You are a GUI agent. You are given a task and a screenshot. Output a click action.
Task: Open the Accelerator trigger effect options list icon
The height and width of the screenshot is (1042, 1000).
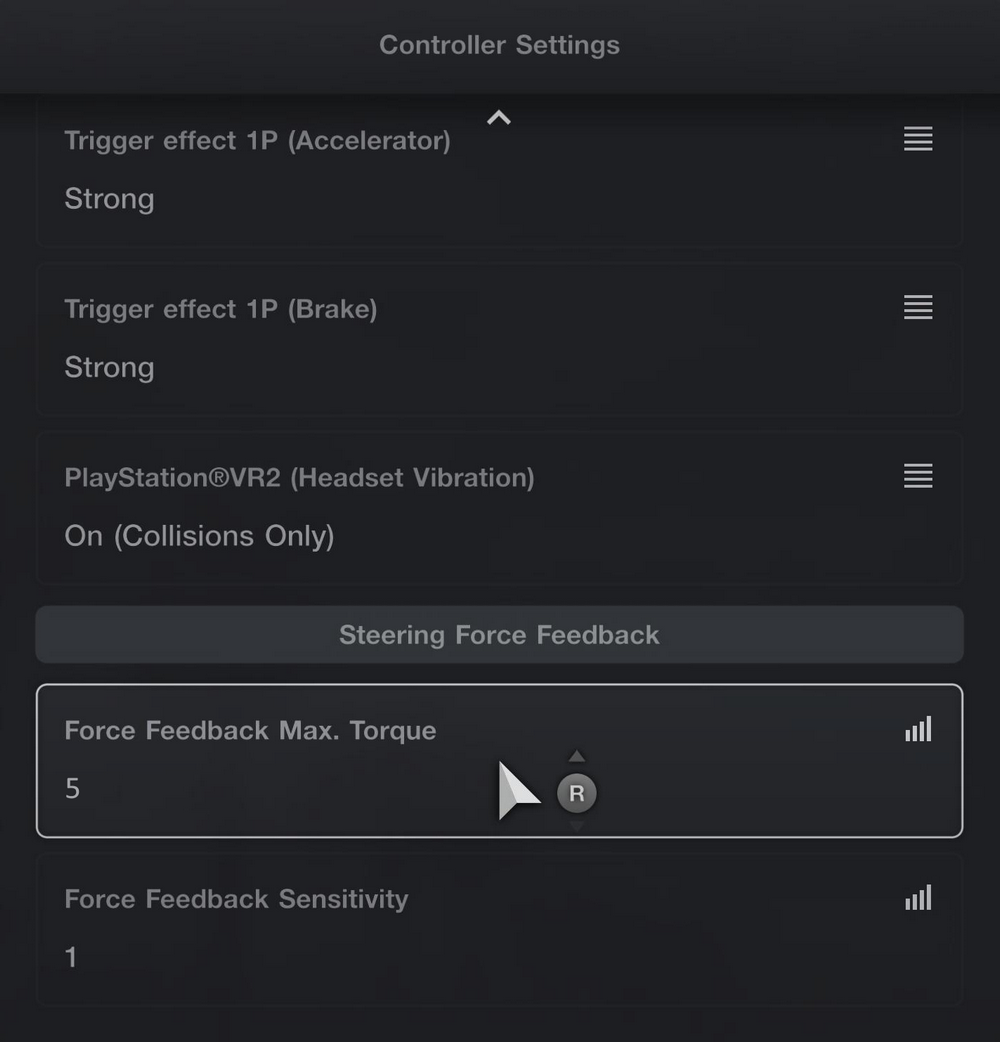tap(918, 139)
